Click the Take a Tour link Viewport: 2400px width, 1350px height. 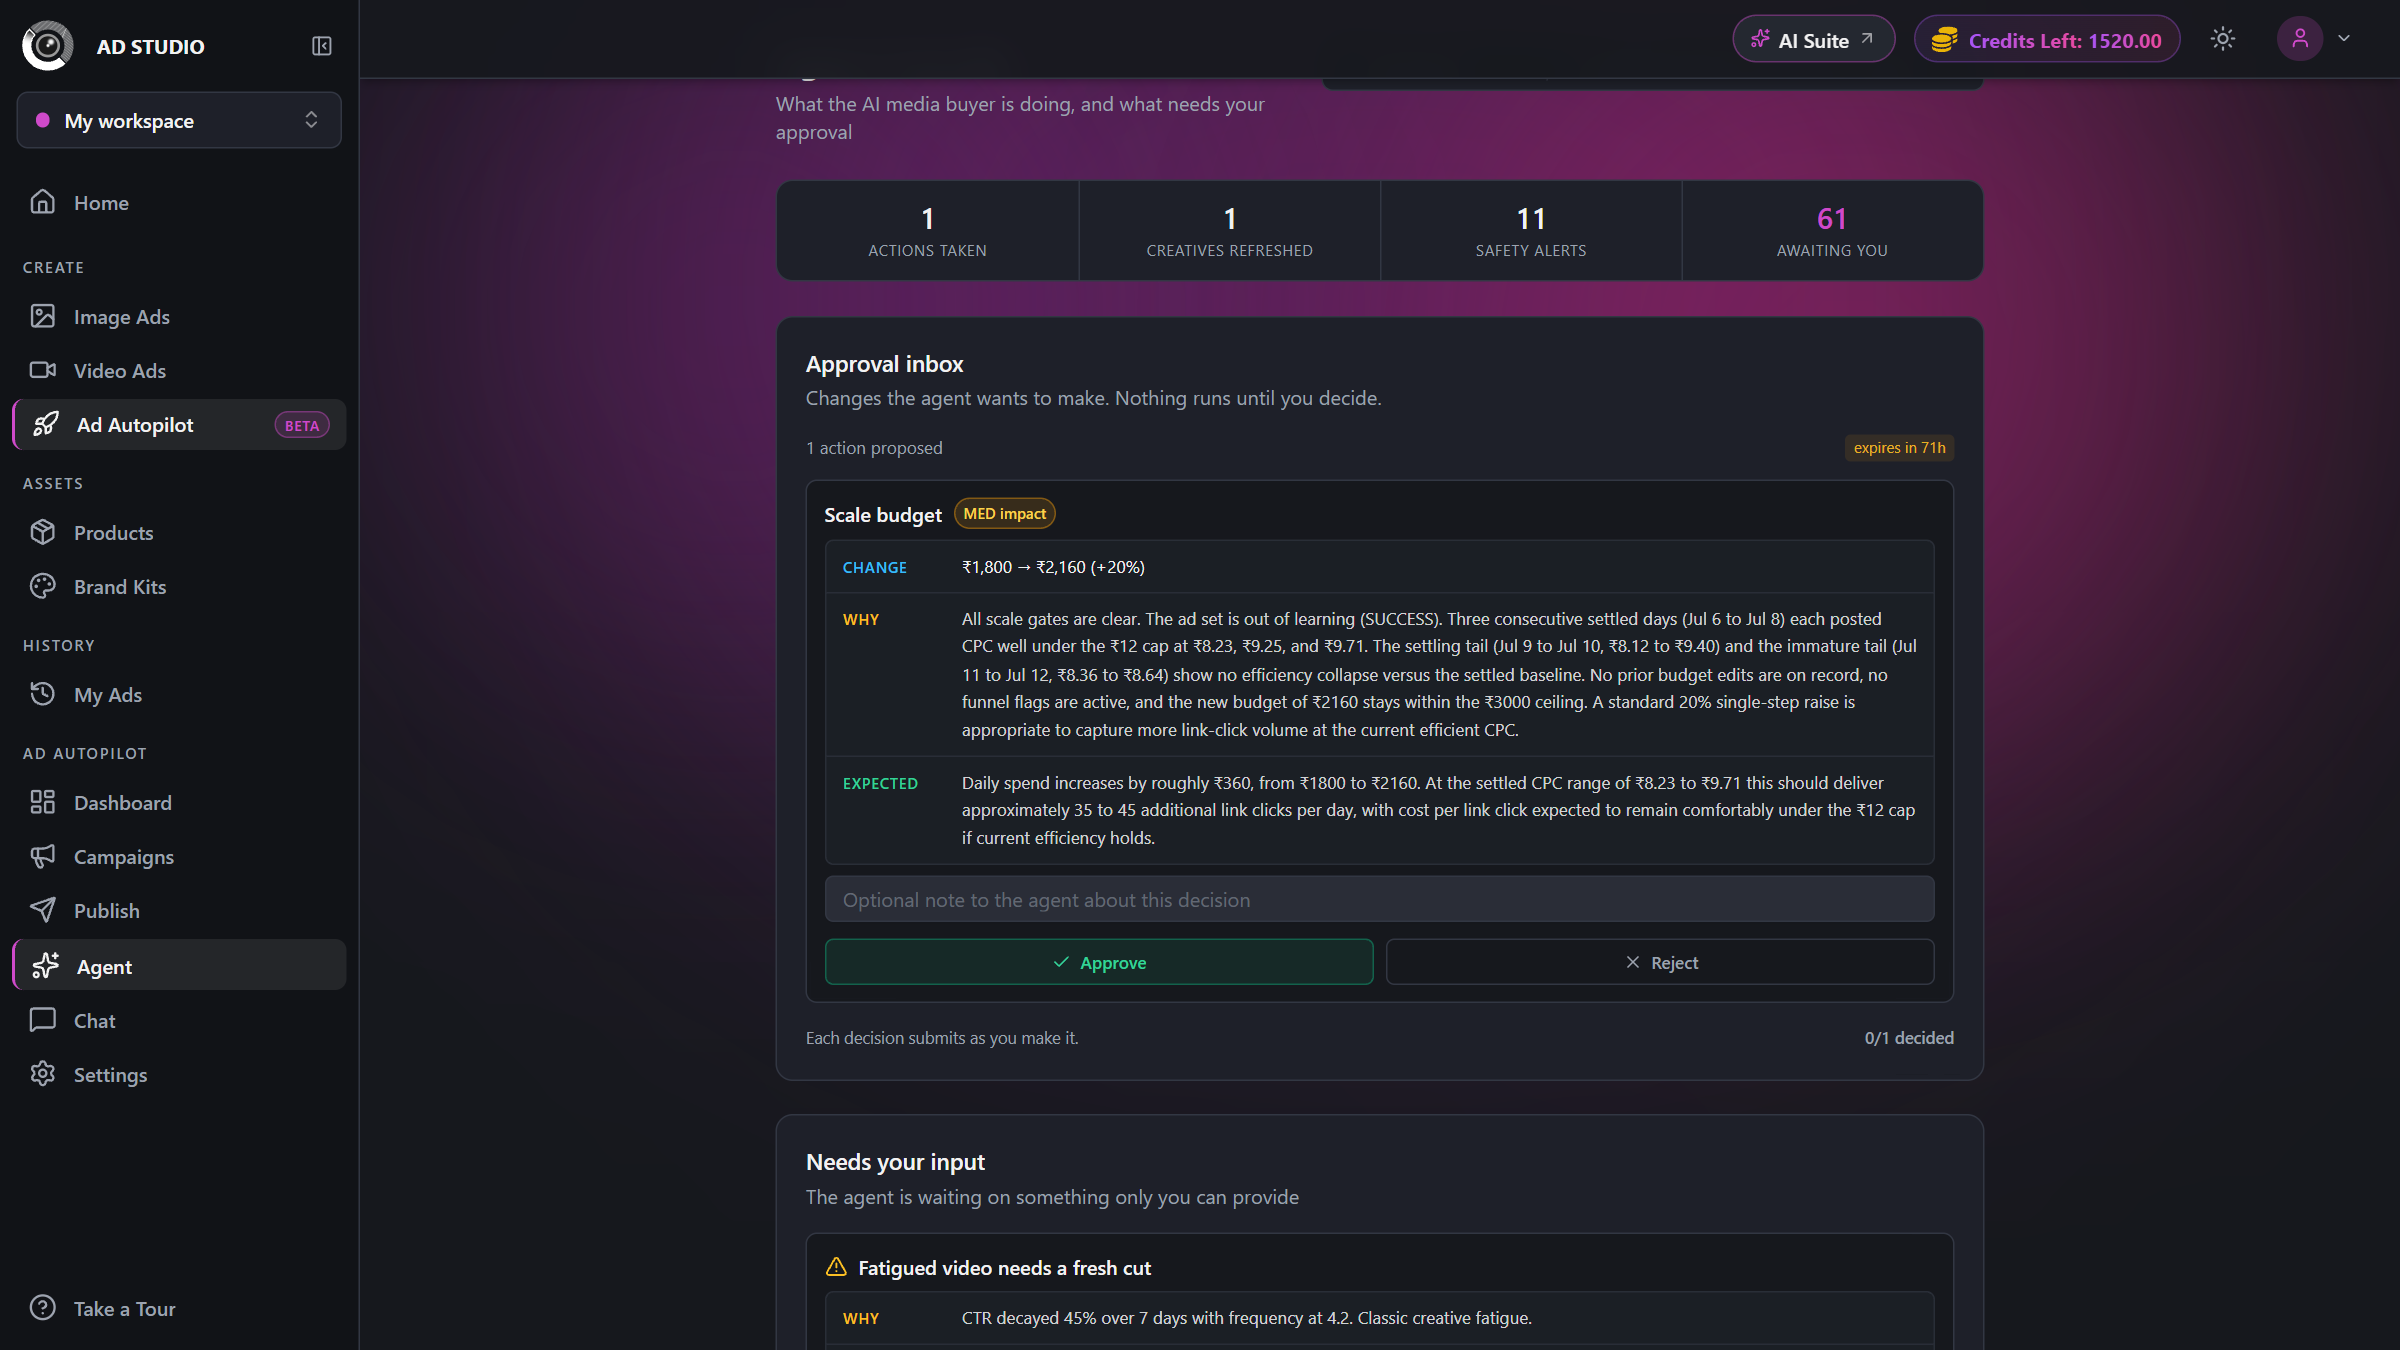(x=179, y=1308)
